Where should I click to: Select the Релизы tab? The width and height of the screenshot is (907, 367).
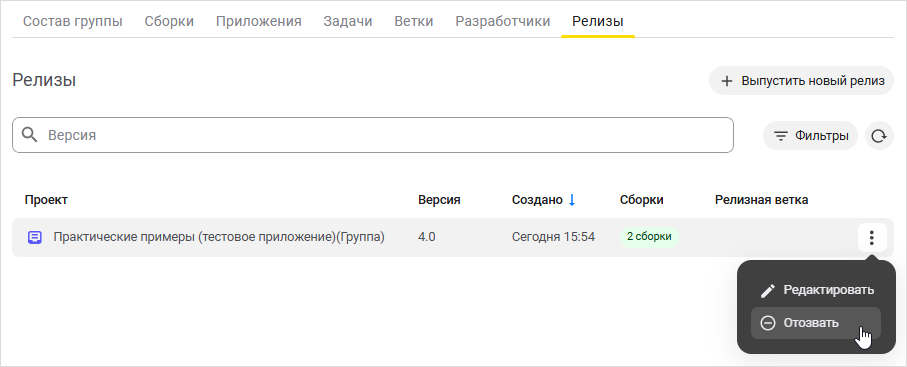(598, 22)
